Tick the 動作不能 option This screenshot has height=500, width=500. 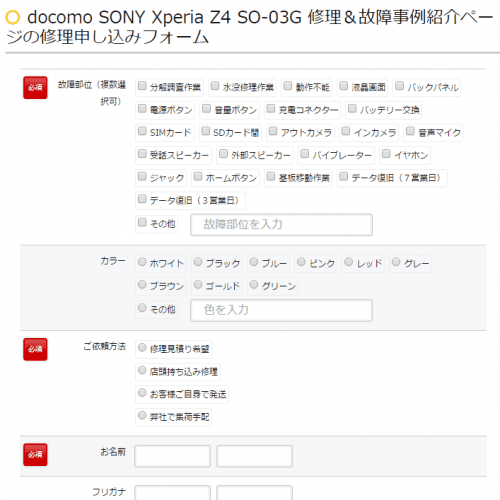[288, 86]
